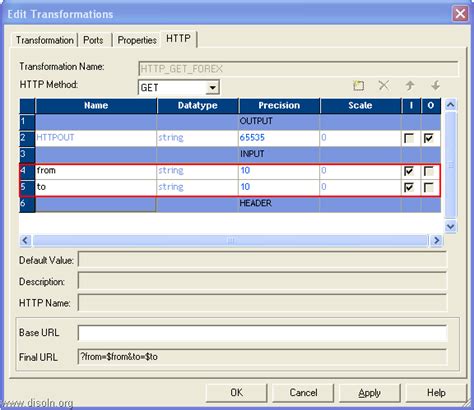This screenshot has height=410, width=474.
Task: Click the Transformation Name field
Action: click(x=298, y=69)
